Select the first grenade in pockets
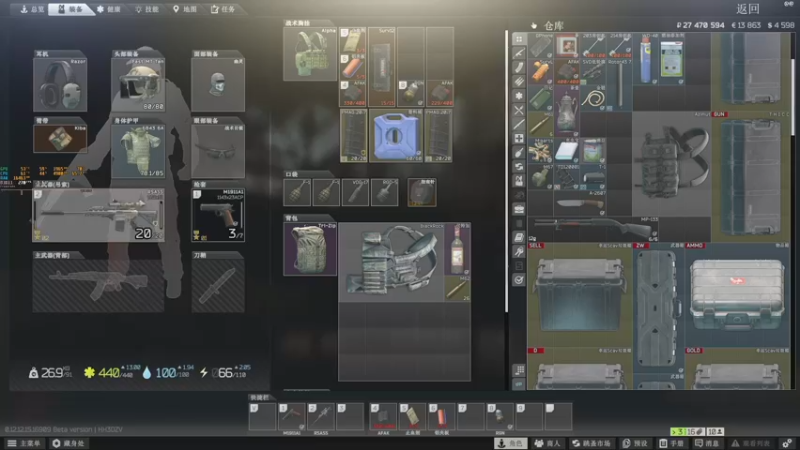Image resolution: width=800 pixels, height=450 pixels. click(297, 192)
